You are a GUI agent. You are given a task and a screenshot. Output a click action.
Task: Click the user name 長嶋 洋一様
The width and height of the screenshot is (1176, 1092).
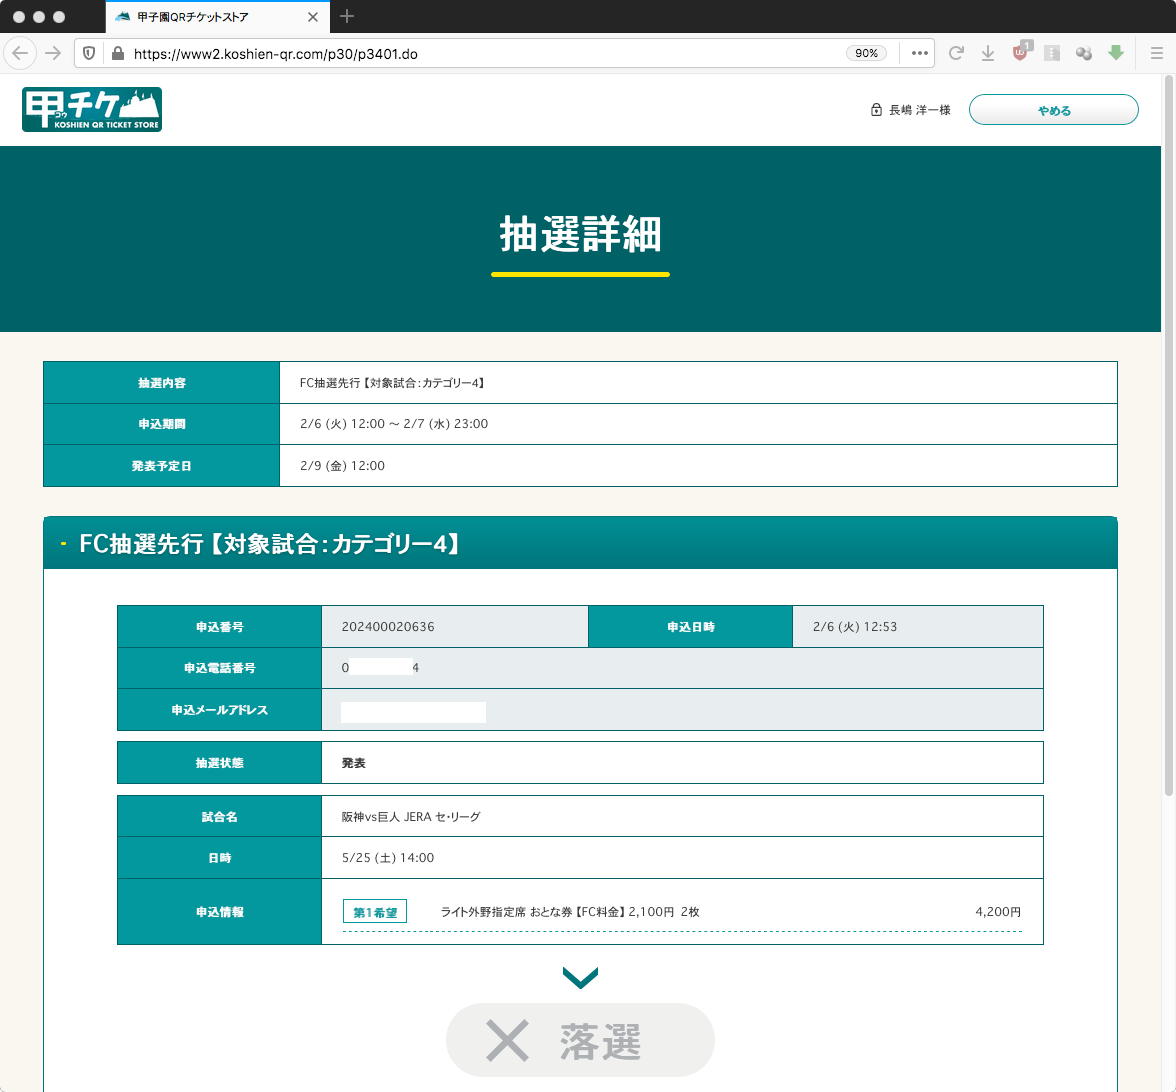tap(920, 110)
